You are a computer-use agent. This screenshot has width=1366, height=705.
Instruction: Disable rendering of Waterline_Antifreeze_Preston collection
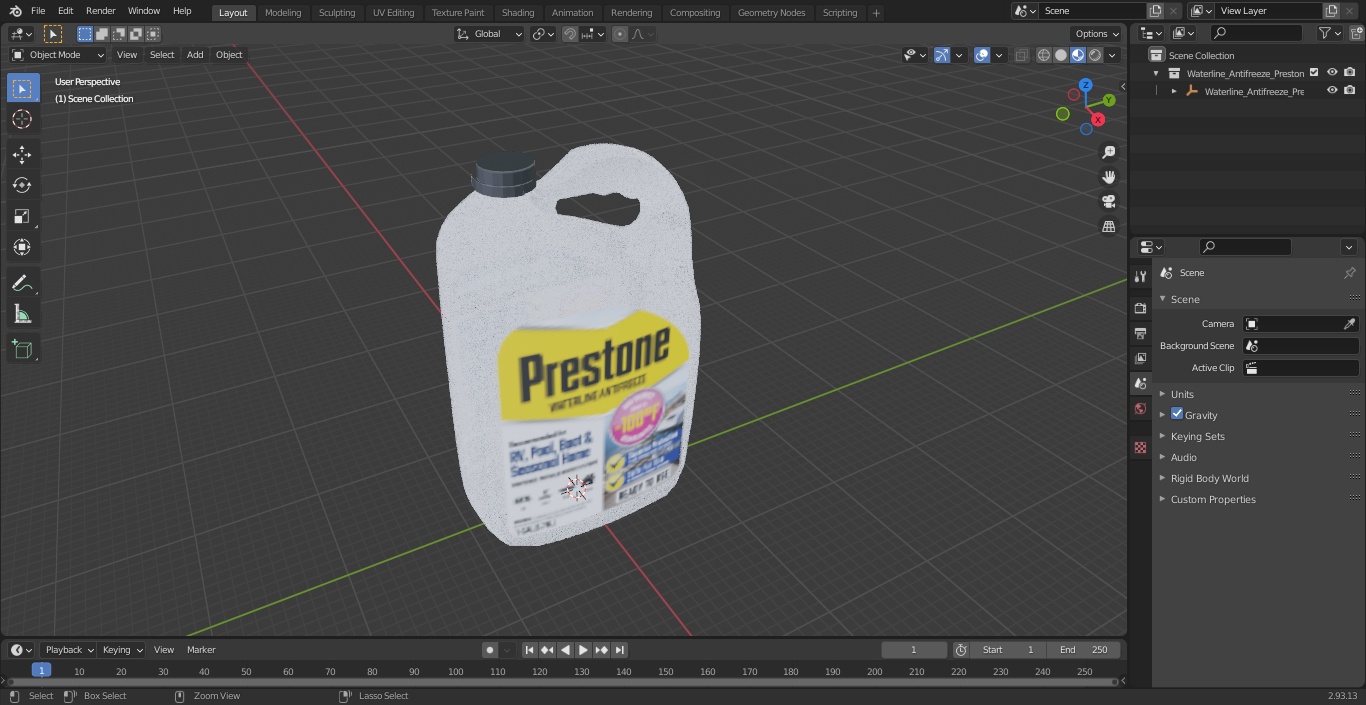1350,73
